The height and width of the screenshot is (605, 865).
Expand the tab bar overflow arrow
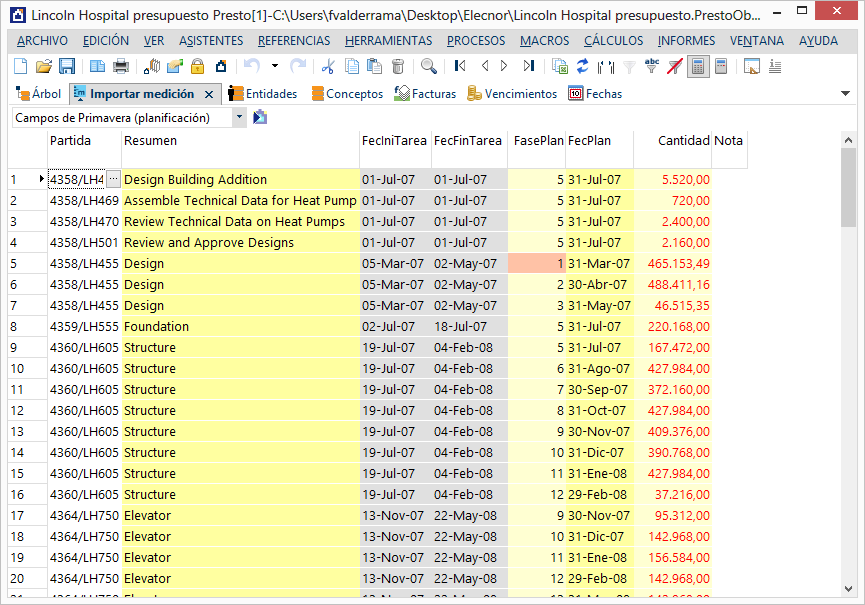tap(845, 94)
